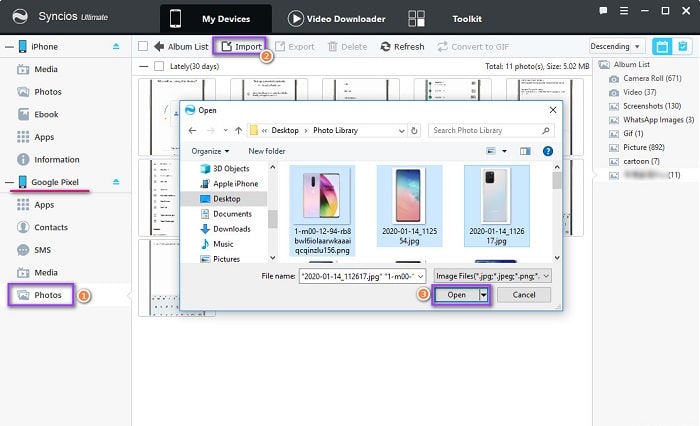
Task: Click the File name combo box
Action: tap(362, 276)
